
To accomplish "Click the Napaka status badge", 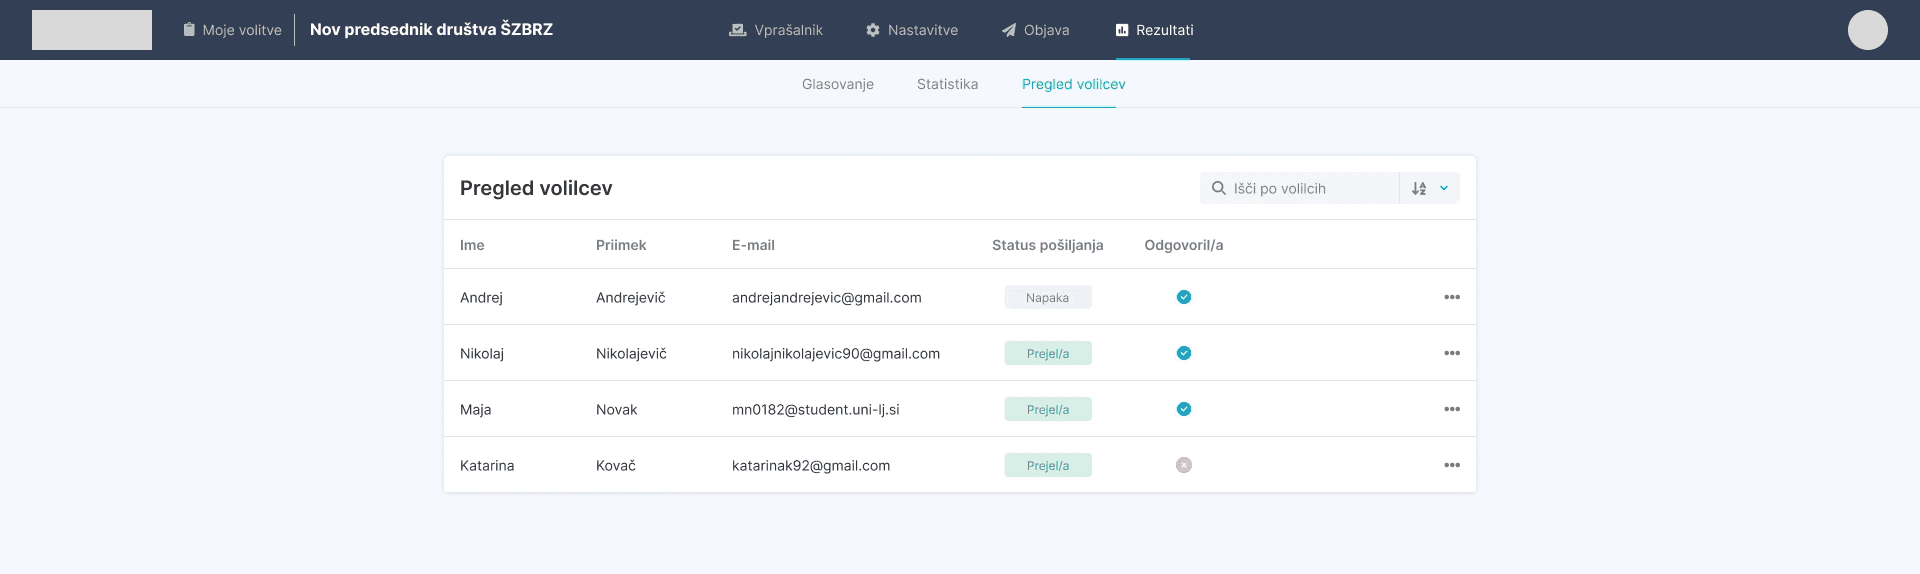I will 1048,297.
